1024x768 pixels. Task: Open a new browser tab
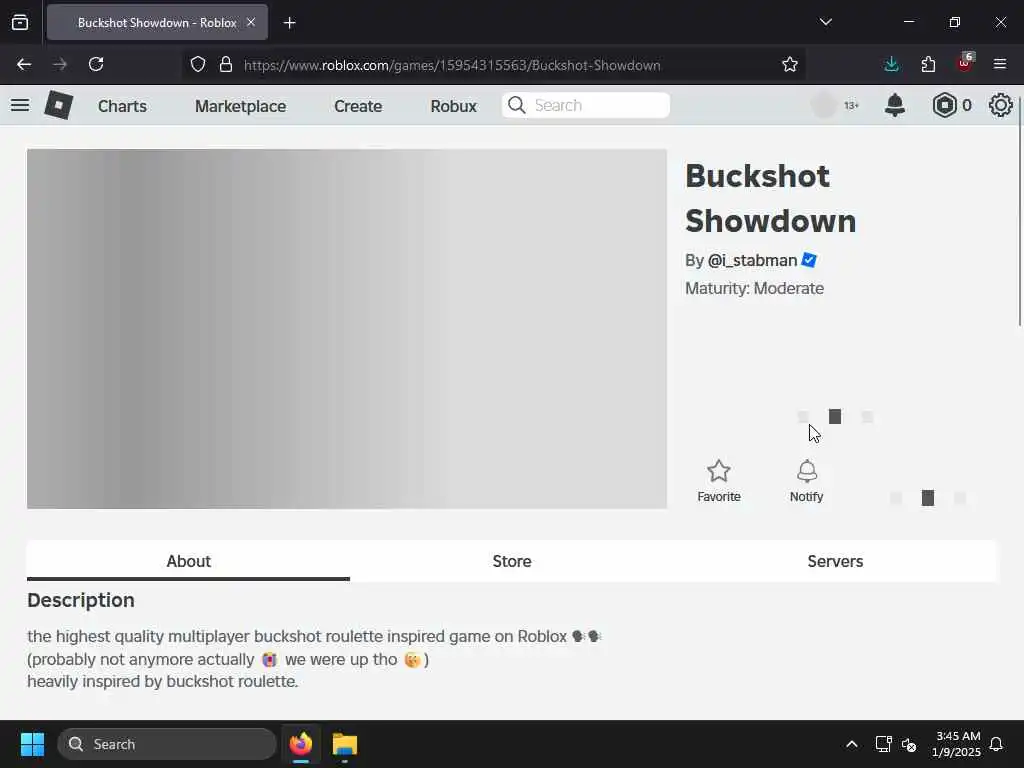tap(289, 23)
